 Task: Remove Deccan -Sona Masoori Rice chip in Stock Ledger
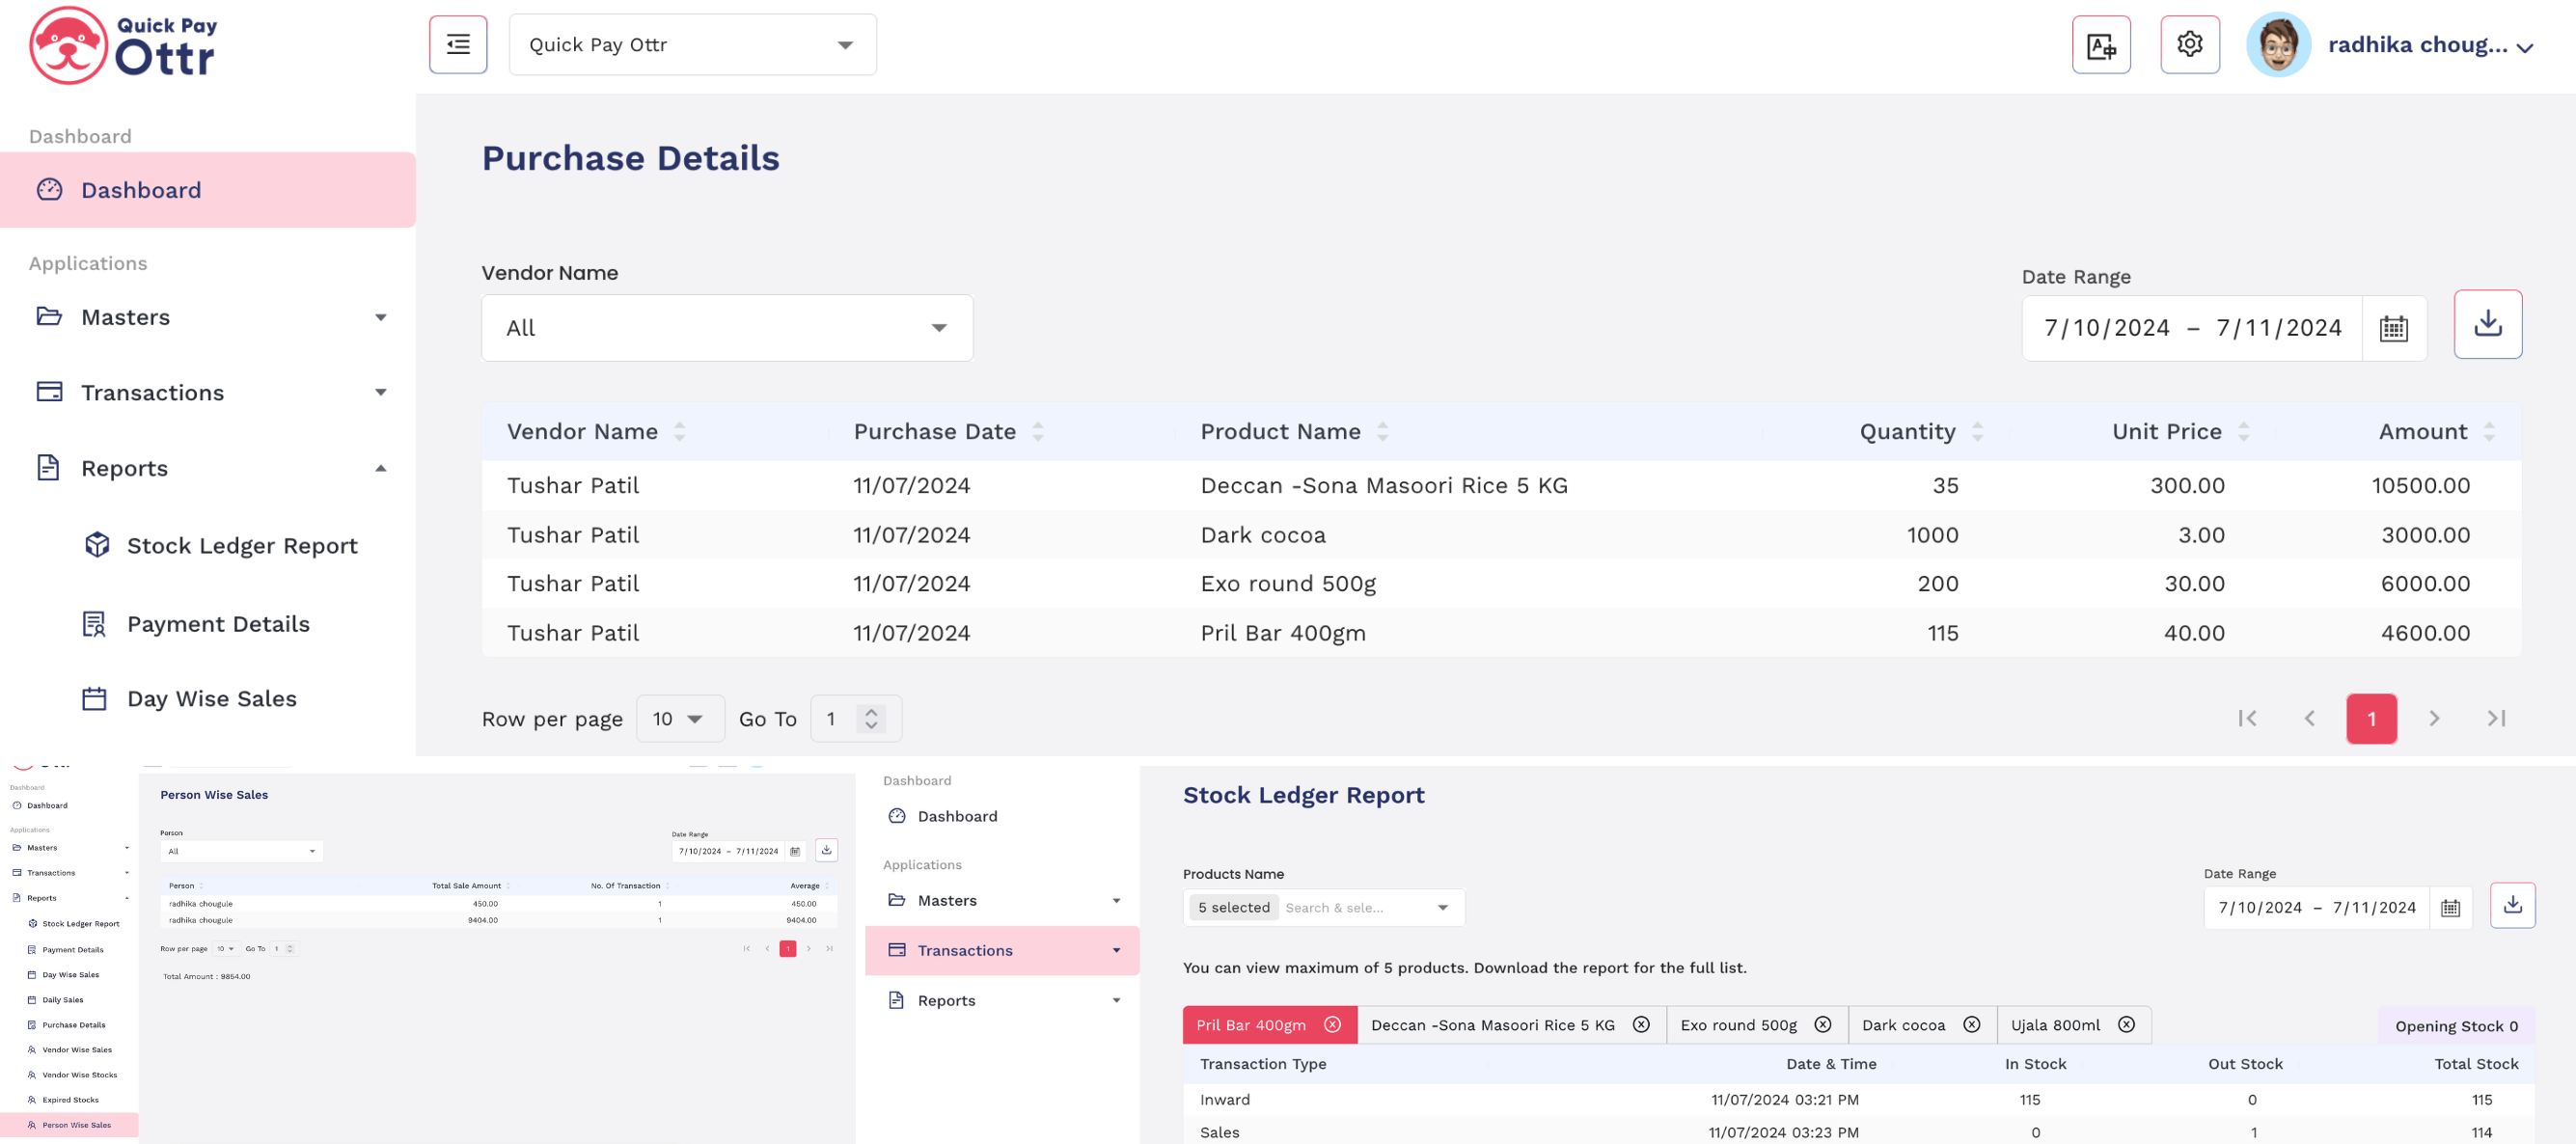1641,1024
